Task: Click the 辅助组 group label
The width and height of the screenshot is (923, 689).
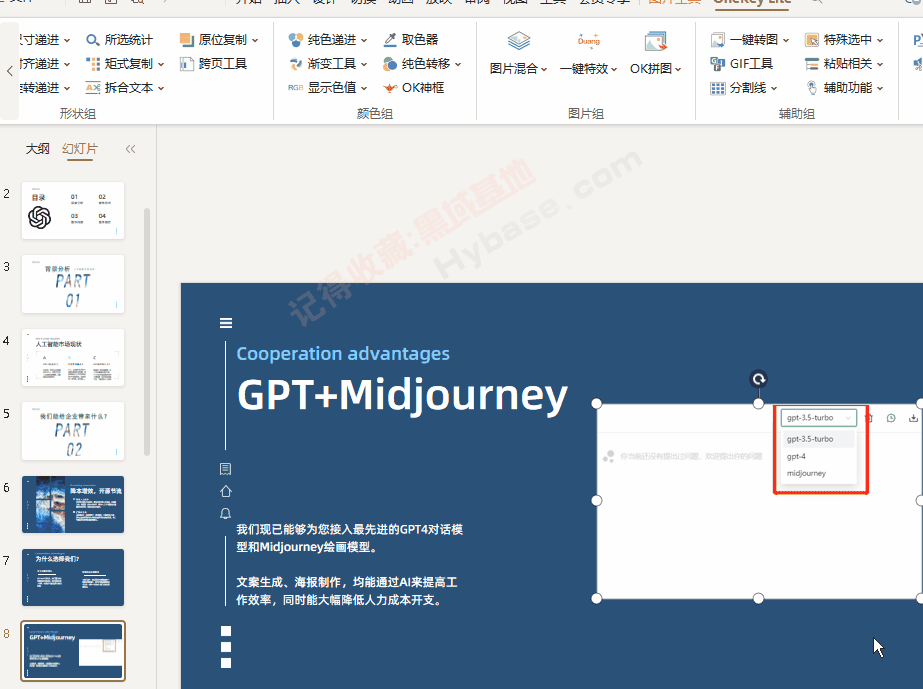Action: point(797,114)
